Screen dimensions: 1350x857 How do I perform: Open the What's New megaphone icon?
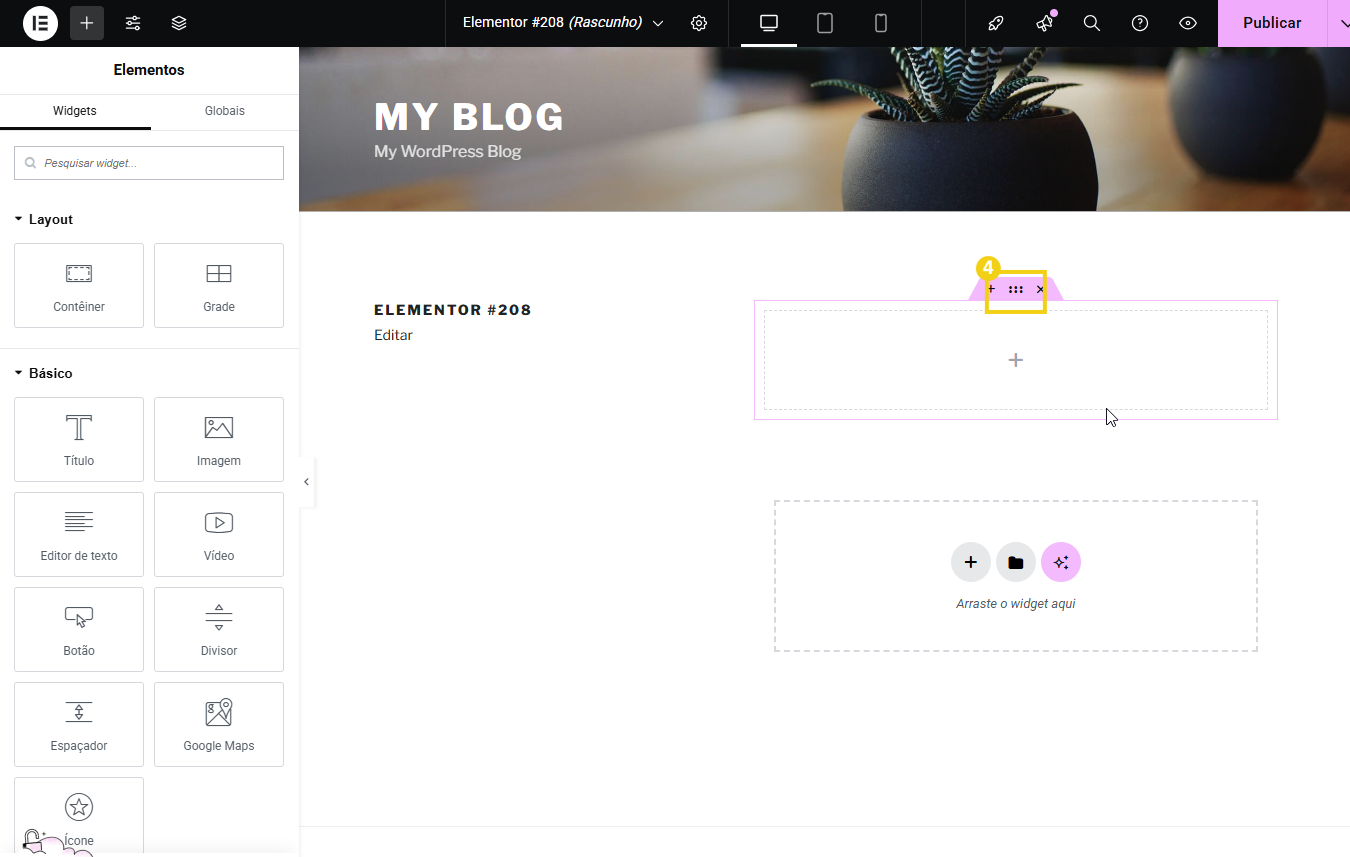pyautogui.click(x=1044, y=23)
